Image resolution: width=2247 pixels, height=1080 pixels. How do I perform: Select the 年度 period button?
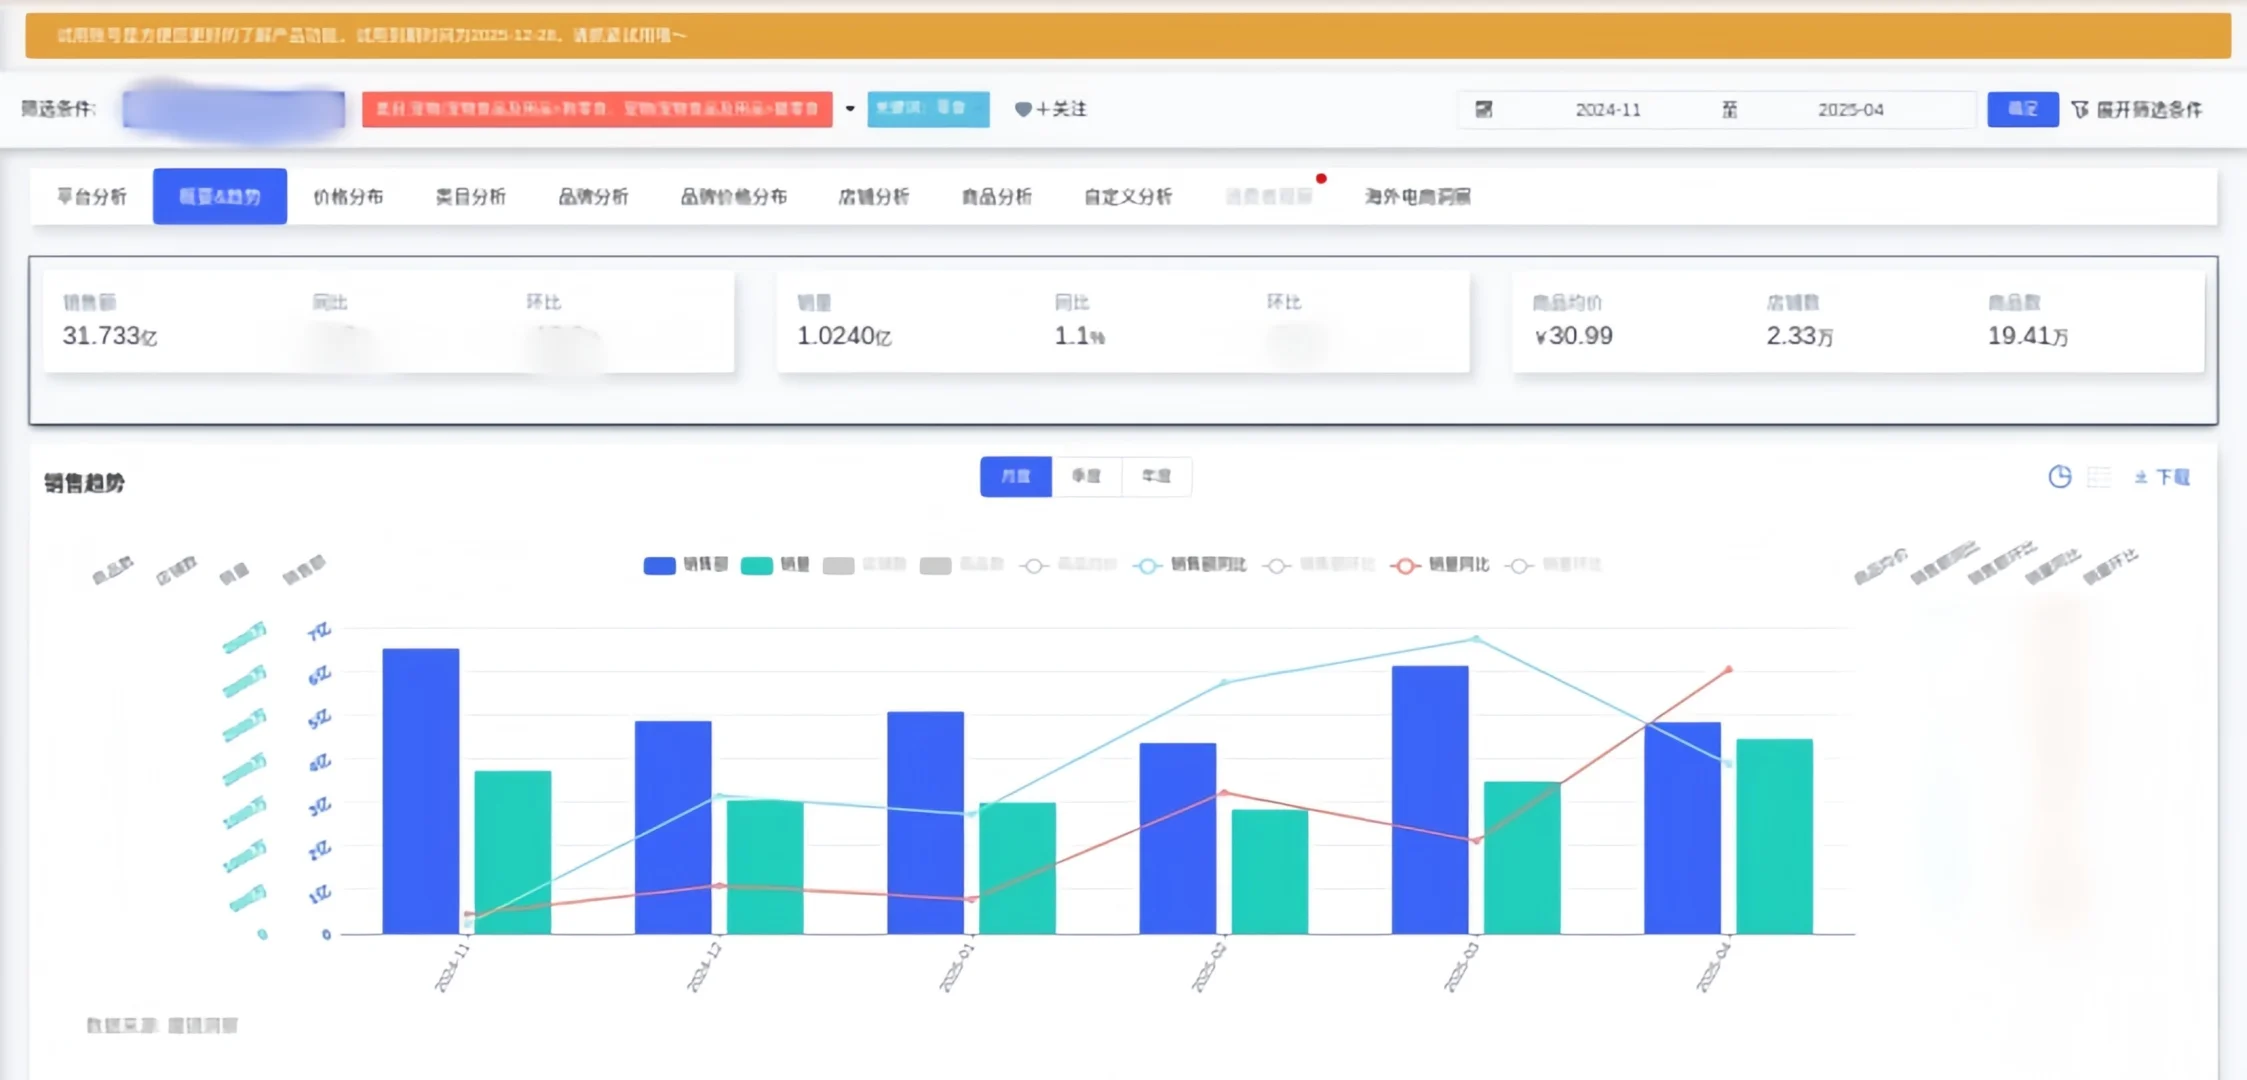pos(1157,476)
